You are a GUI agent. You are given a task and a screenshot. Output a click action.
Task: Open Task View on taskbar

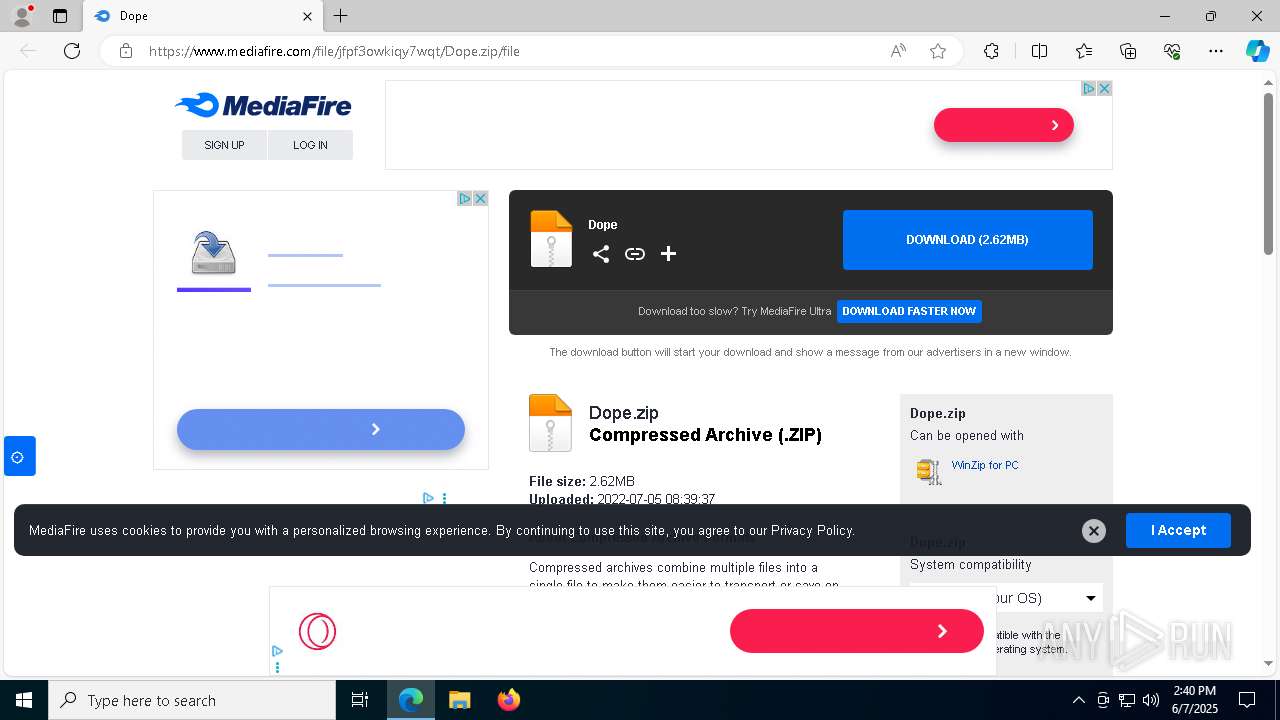point(360,700)
